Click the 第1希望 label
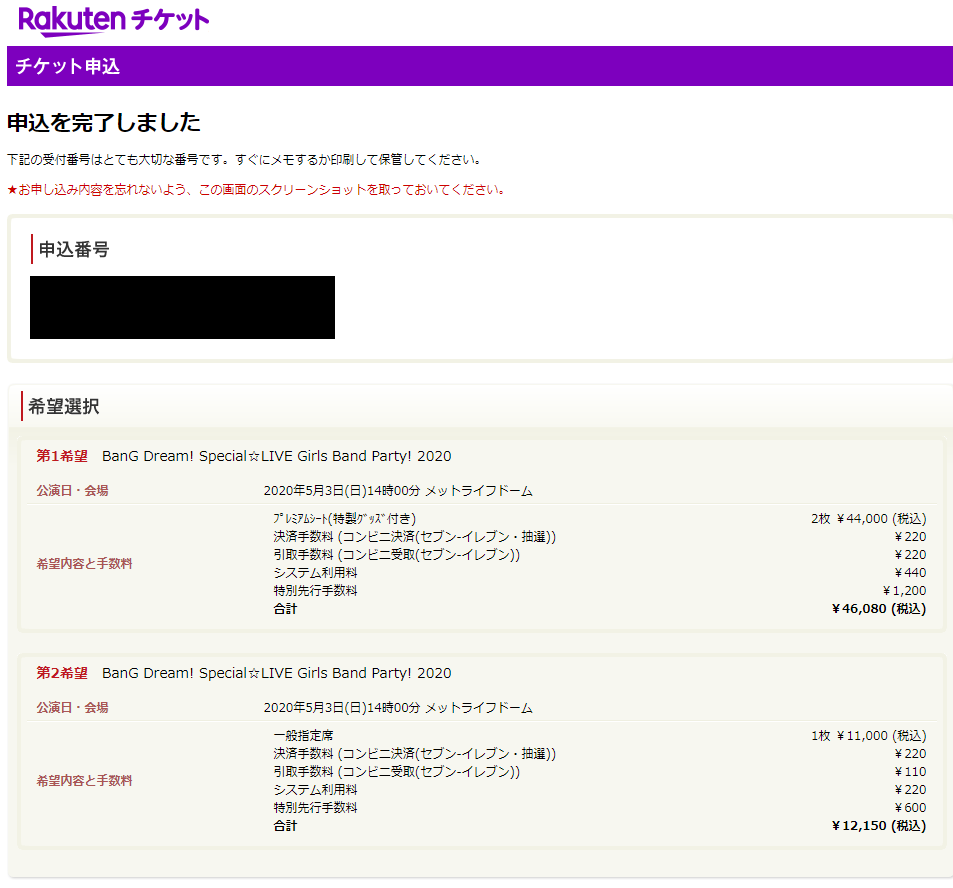Viewport: 953px width, 888px height. pyautogui.click(x=62, y=456)
